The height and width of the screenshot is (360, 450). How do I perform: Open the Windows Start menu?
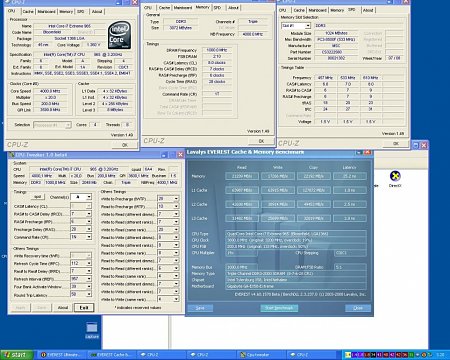17,355
